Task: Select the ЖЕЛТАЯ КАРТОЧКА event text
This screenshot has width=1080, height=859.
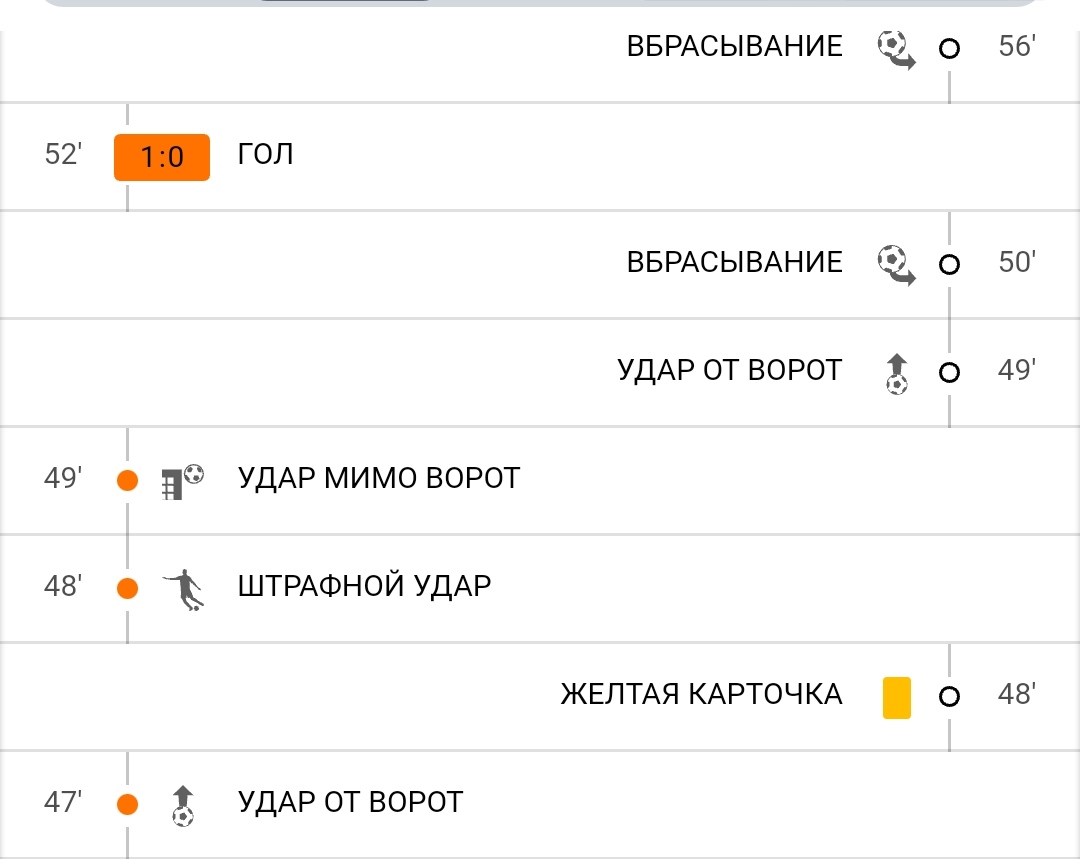Action: tap(701, 694)
